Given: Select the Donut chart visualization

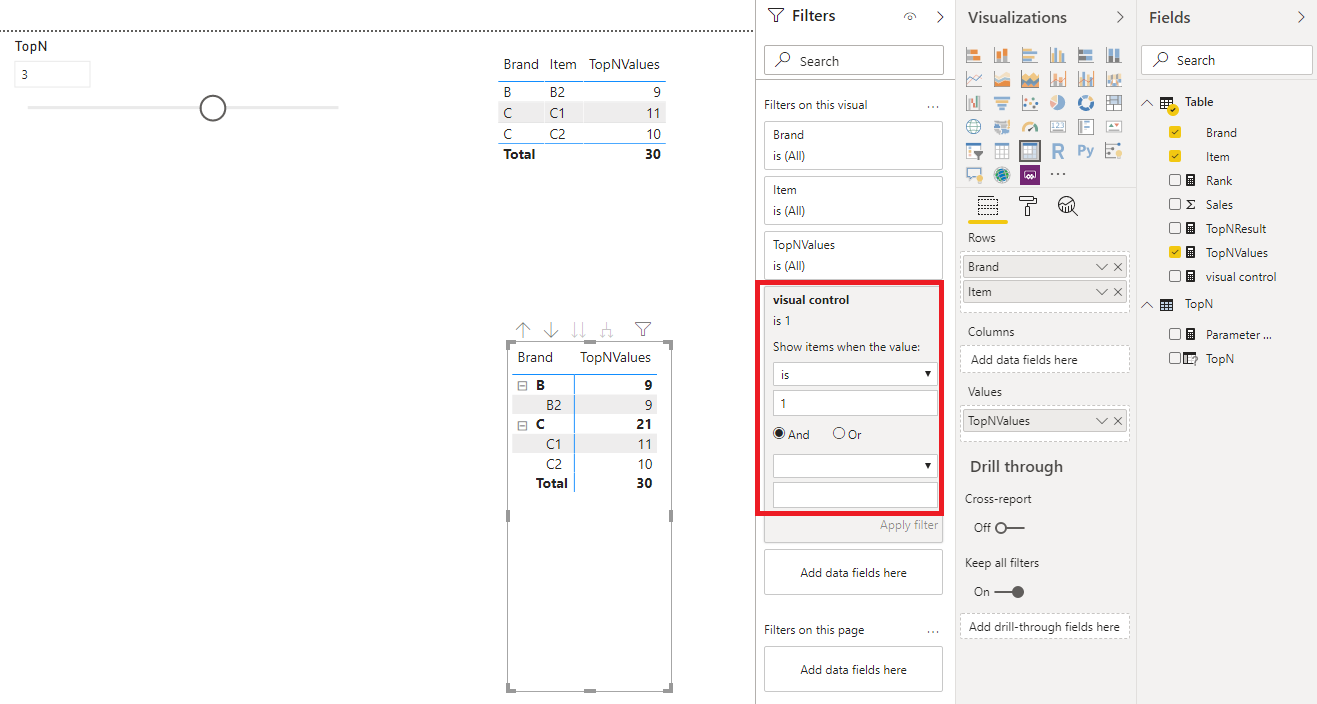Looking at the screenshot, I should (1086, 103).
